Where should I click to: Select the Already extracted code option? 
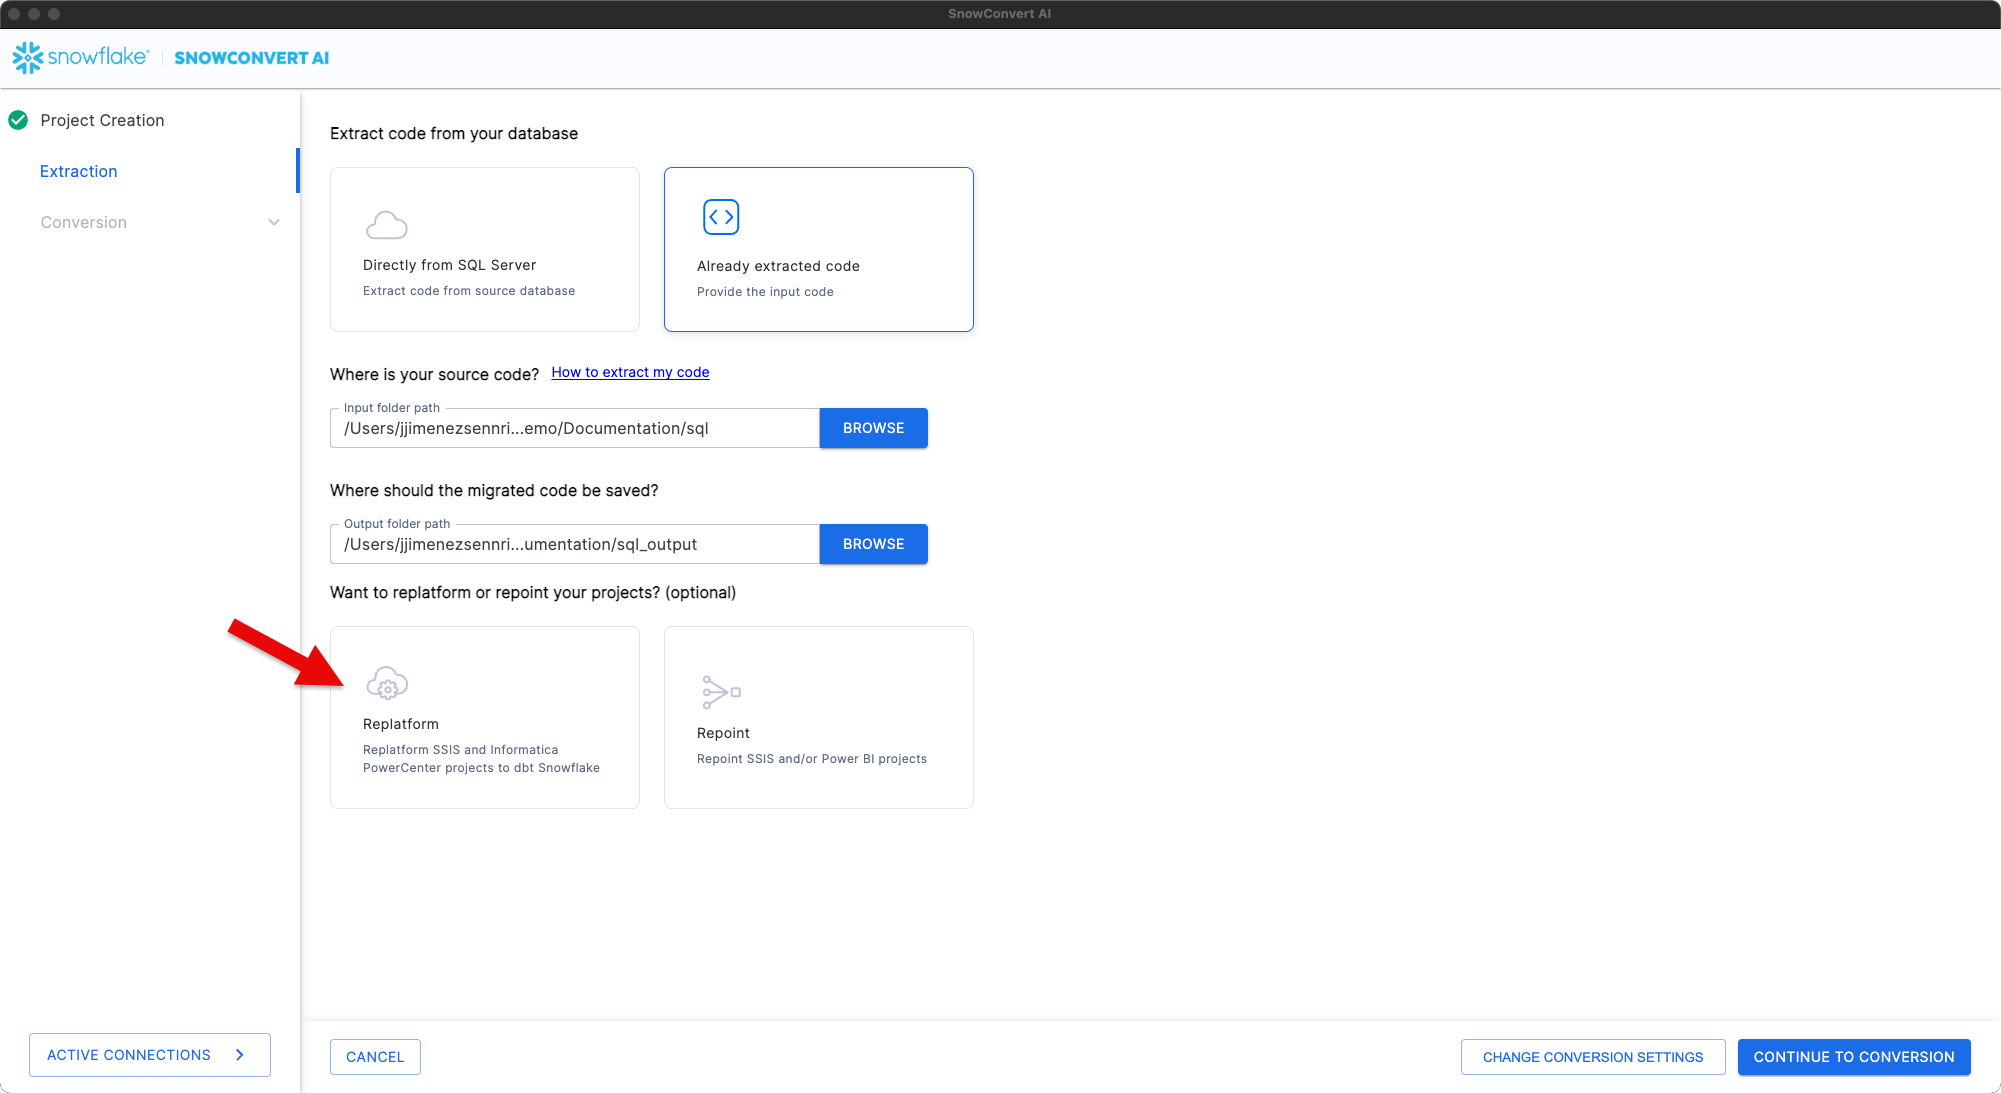click(x=818, y=248)
